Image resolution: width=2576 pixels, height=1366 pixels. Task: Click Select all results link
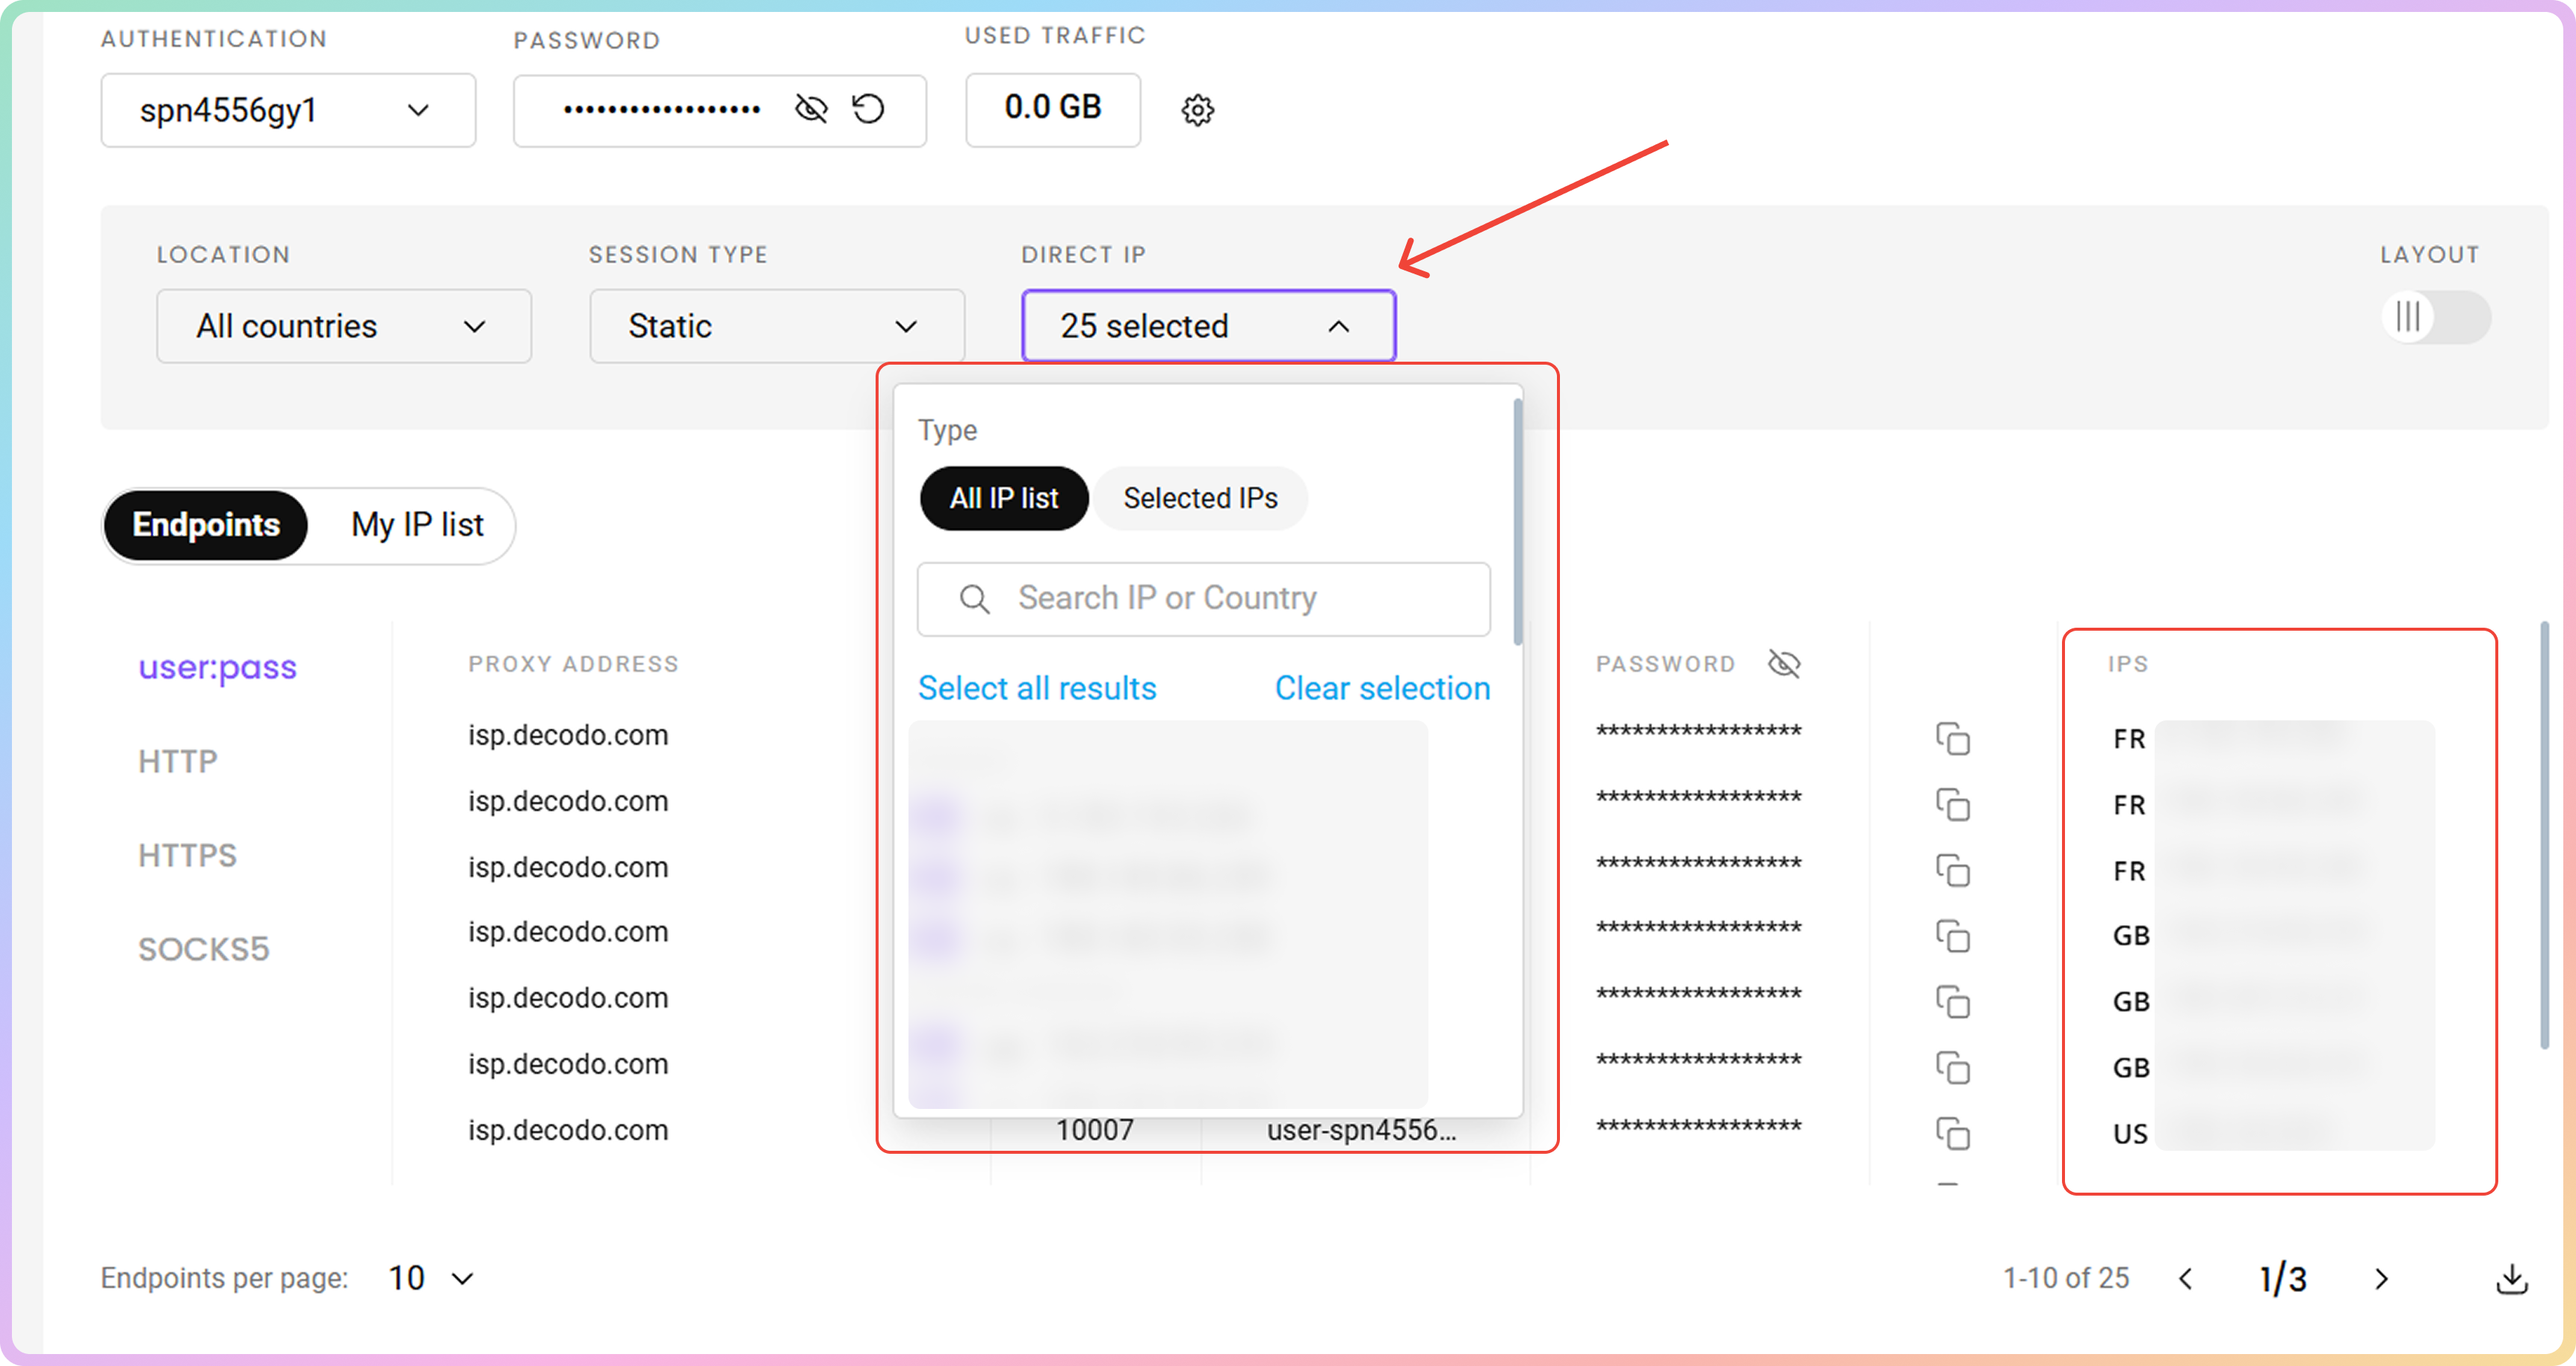click(x=1036, y=688)
